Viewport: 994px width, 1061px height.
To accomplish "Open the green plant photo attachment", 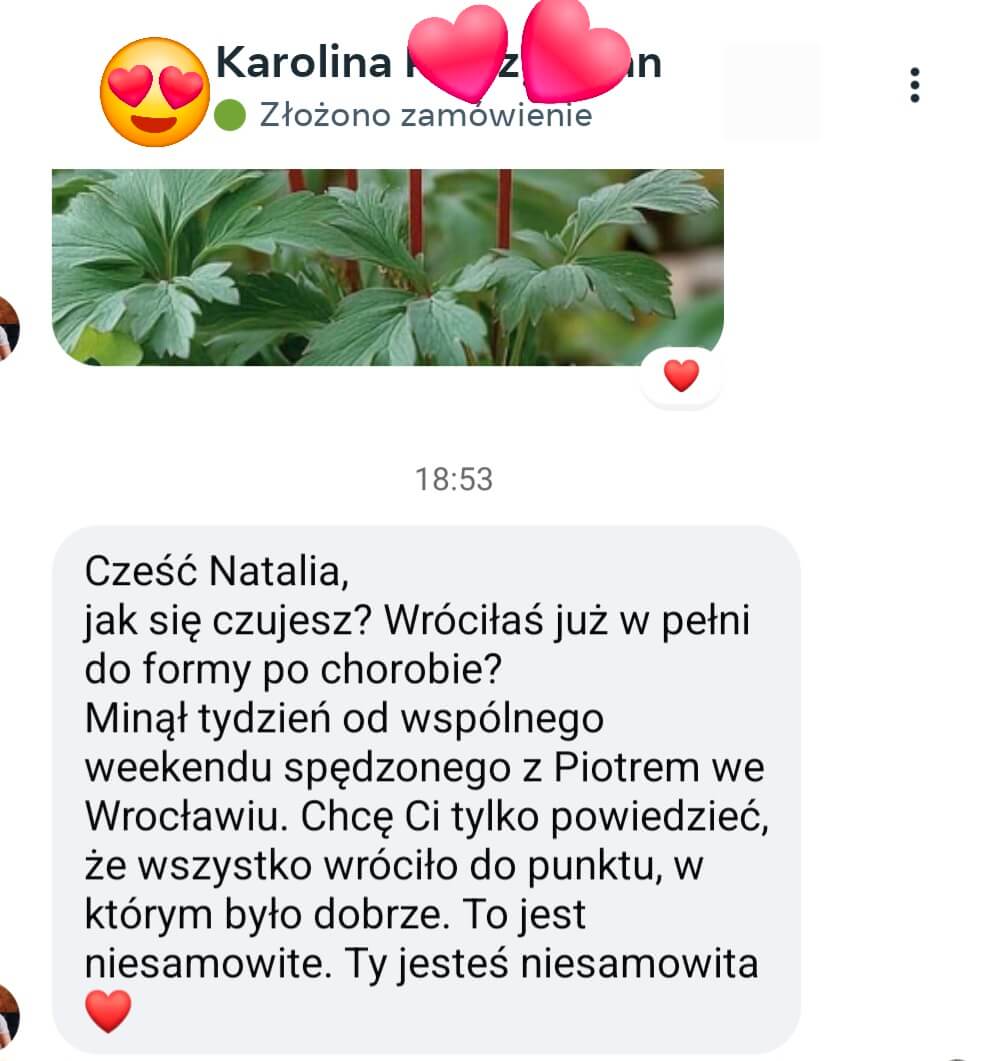I will coord(388,267).
